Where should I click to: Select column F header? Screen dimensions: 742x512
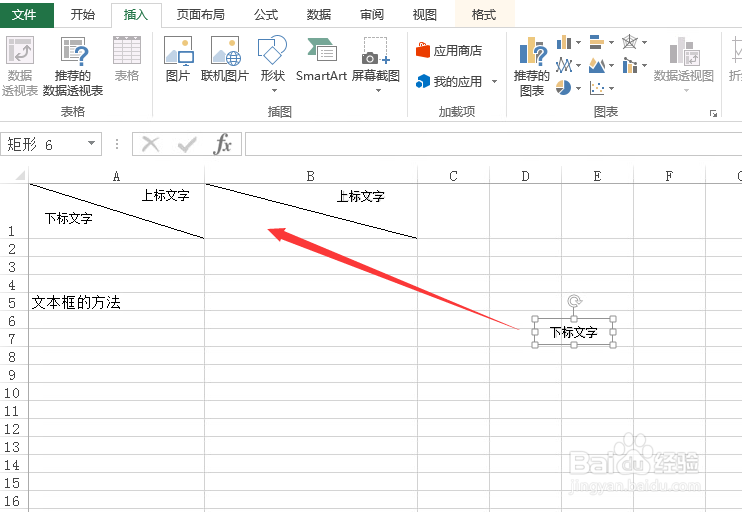pos(669,176)
